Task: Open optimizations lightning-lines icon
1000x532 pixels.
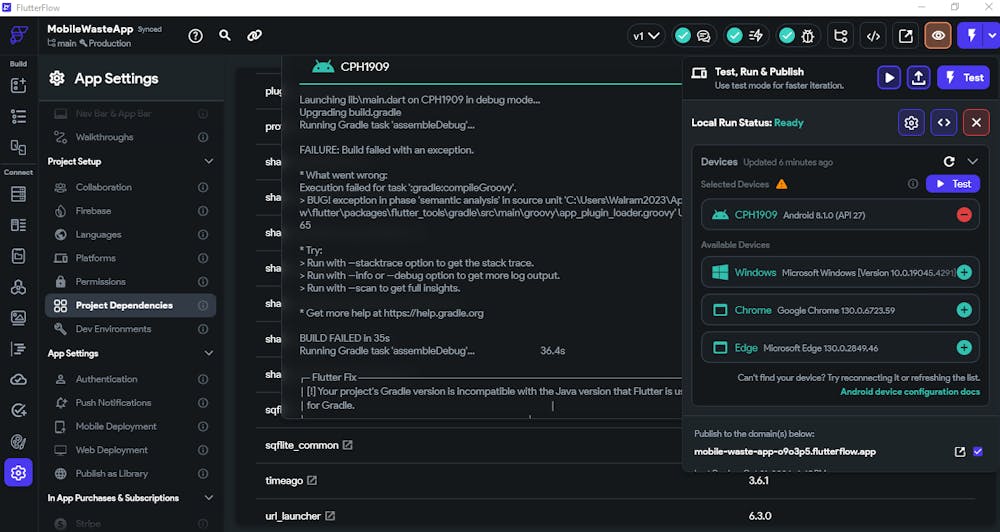Action: tap(756, 36)
